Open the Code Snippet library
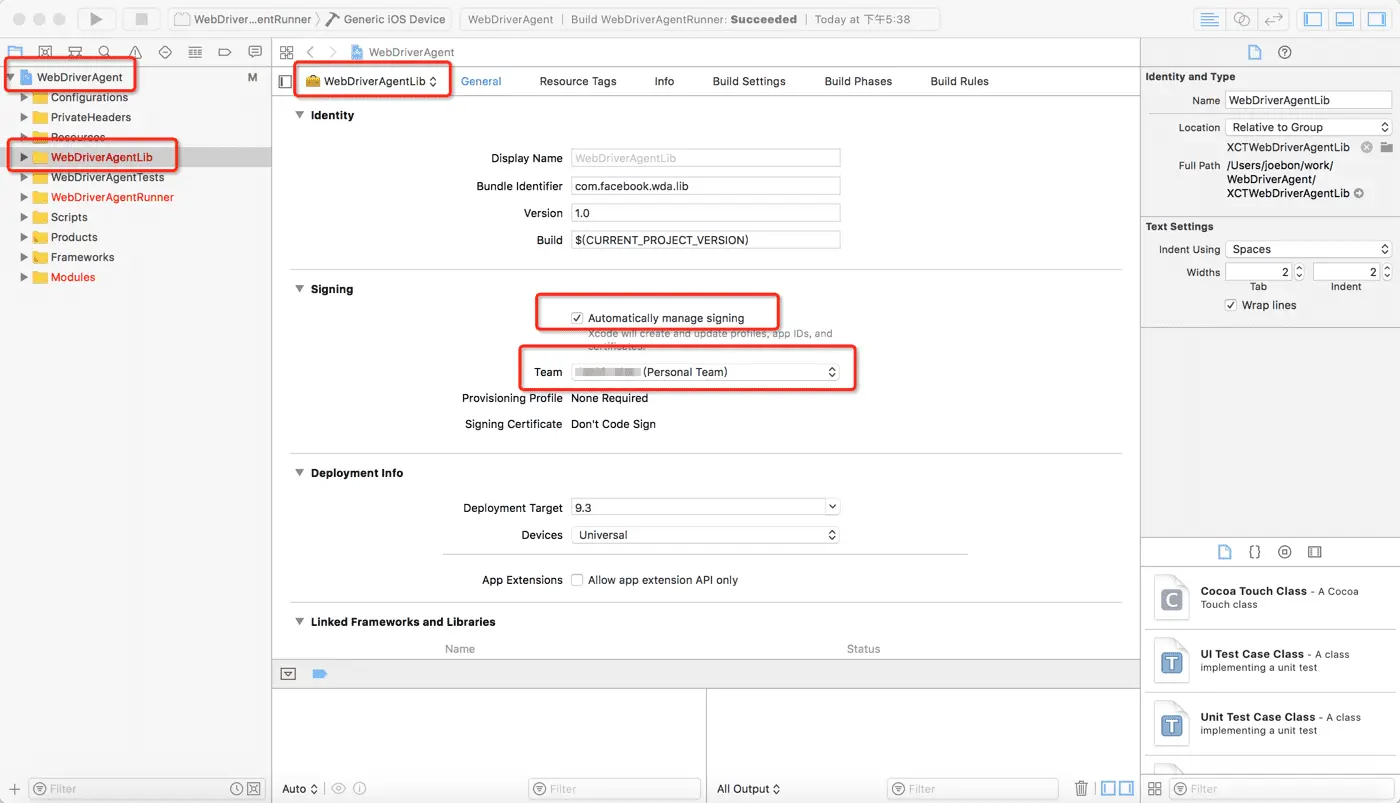Screen dimensions: 1400x803 click(1254, 552)
